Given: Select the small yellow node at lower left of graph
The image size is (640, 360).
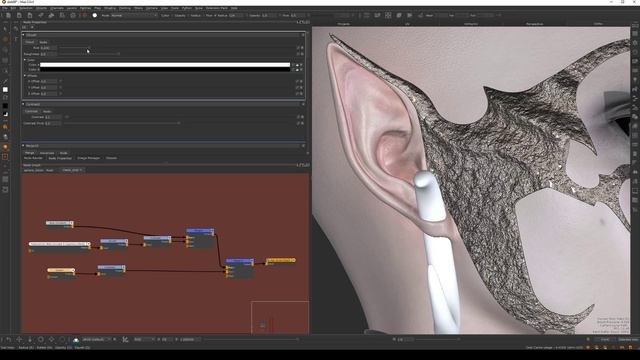Looking at the screenshot, I should point(61,273).
